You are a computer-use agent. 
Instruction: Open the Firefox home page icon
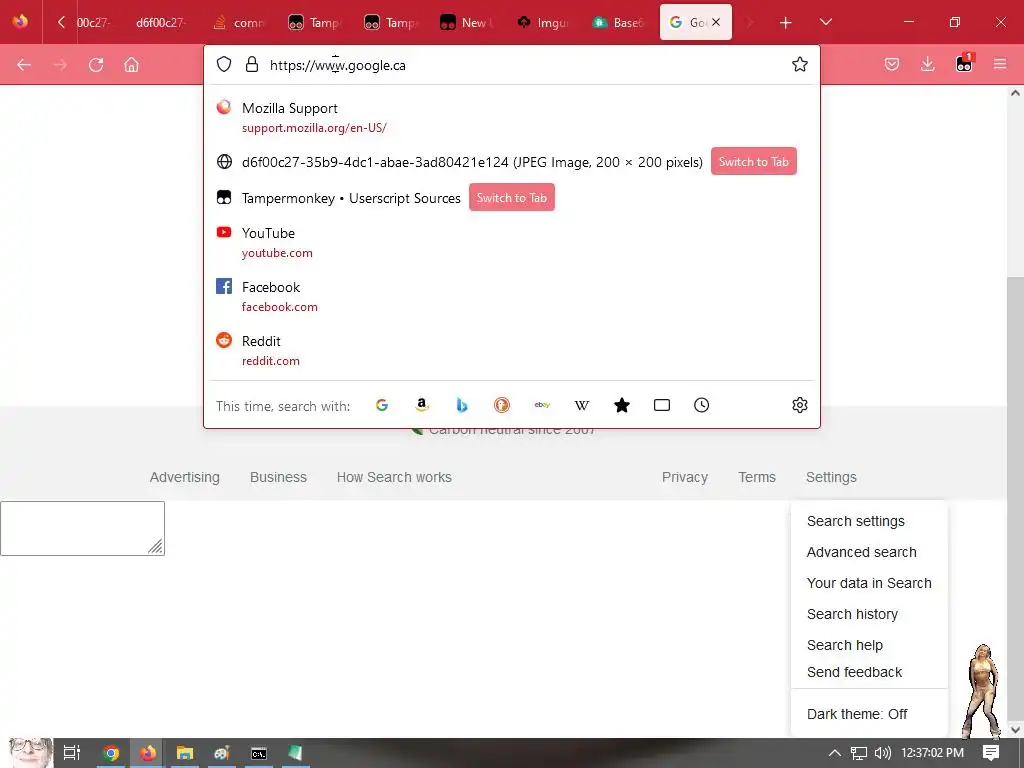pyautogui.click(x=131, y=65)
